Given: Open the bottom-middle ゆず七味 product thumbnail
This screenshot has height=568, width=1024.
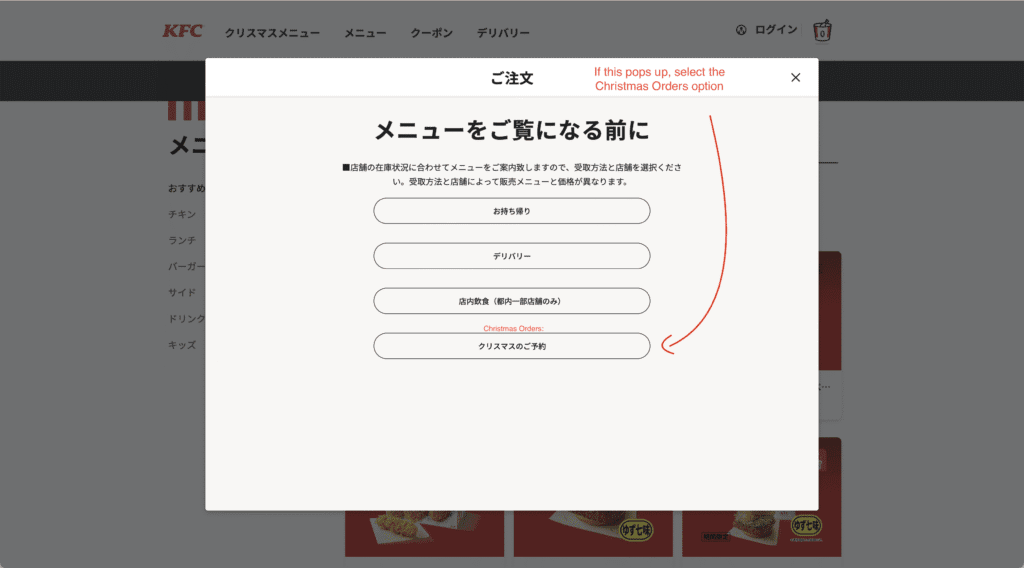Looking at the screenshot, I should [x=593, y=533].
